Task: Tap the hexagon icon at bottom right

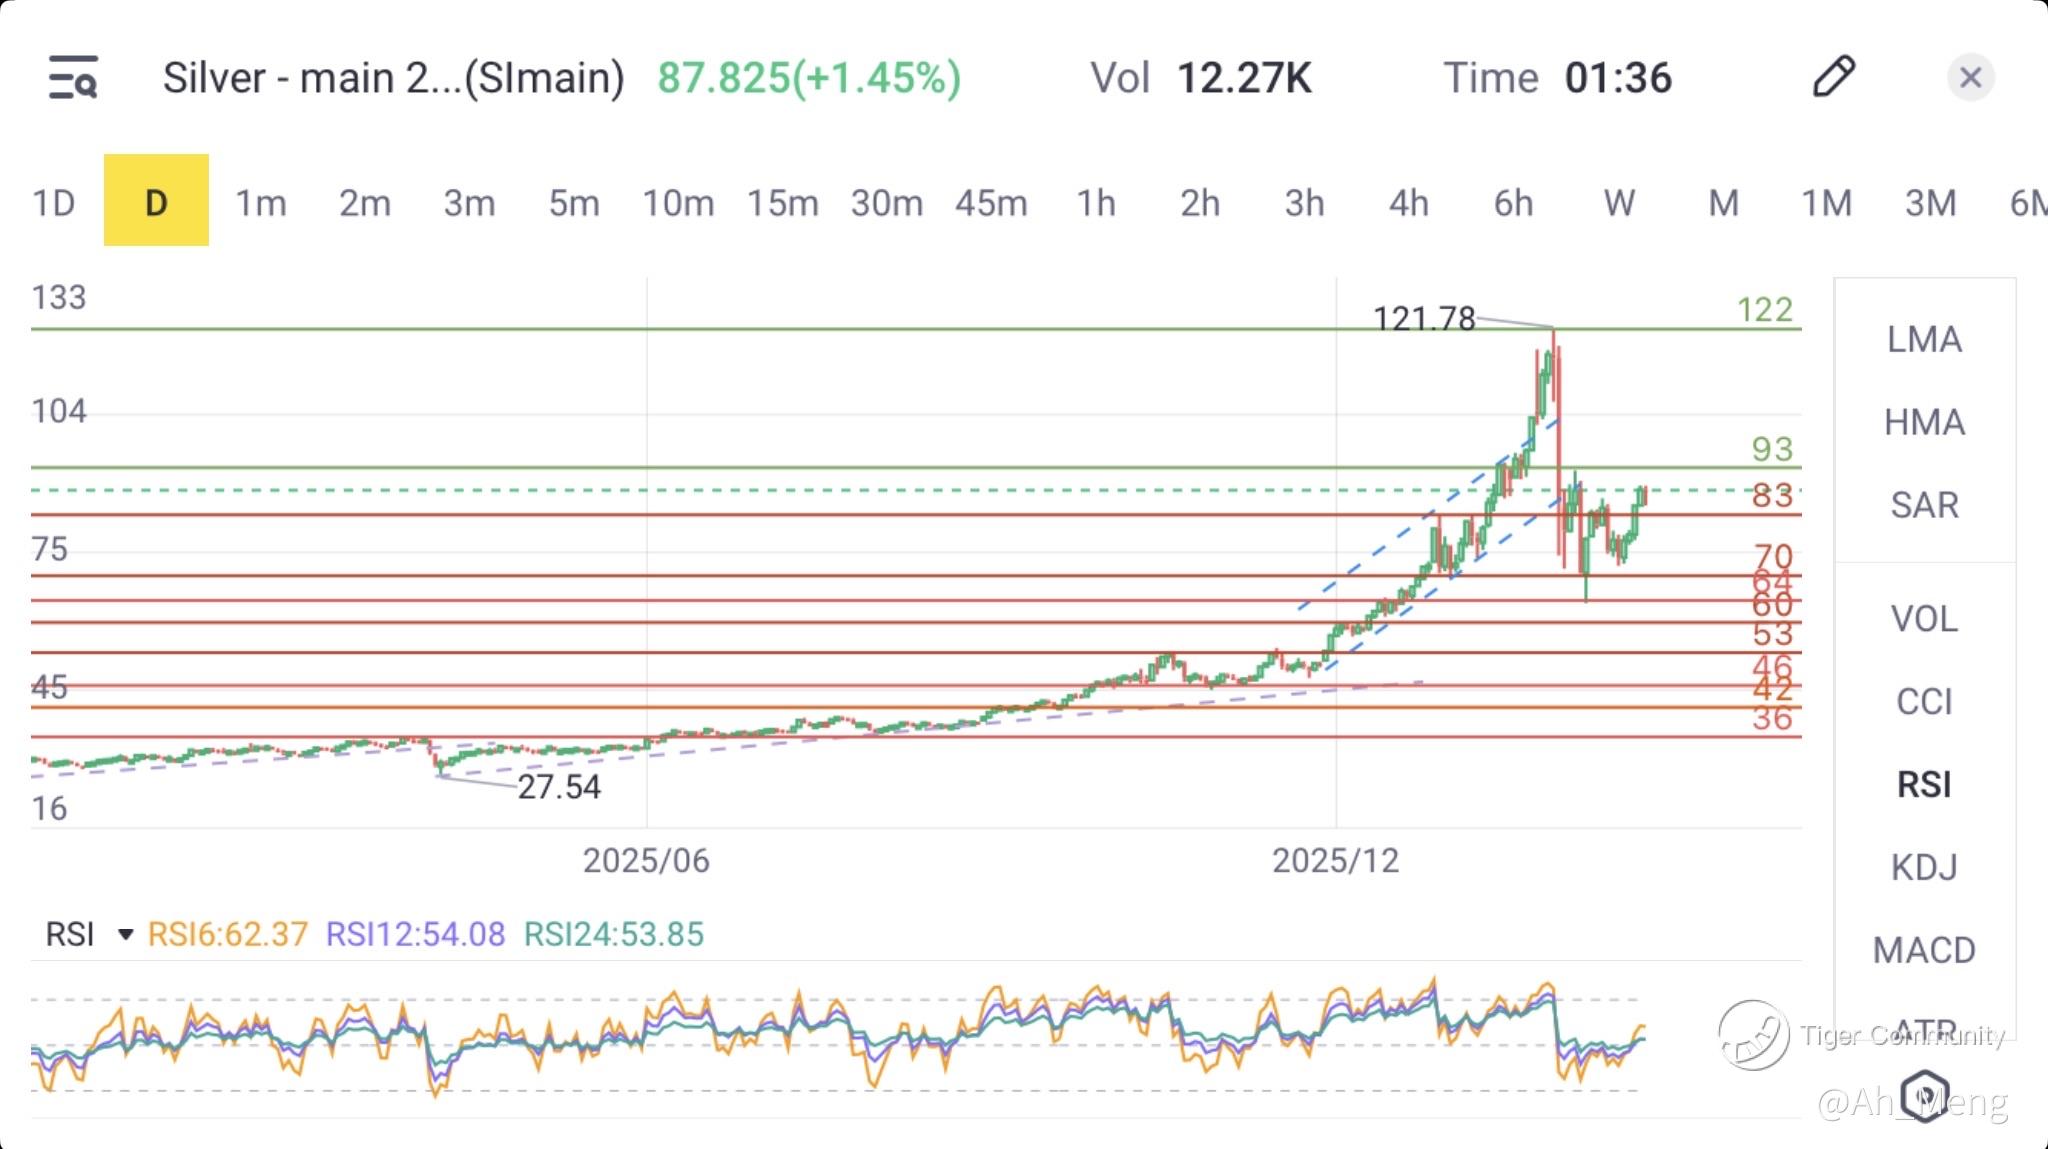Action: pyautogui.click(x=1924, y=1094)
